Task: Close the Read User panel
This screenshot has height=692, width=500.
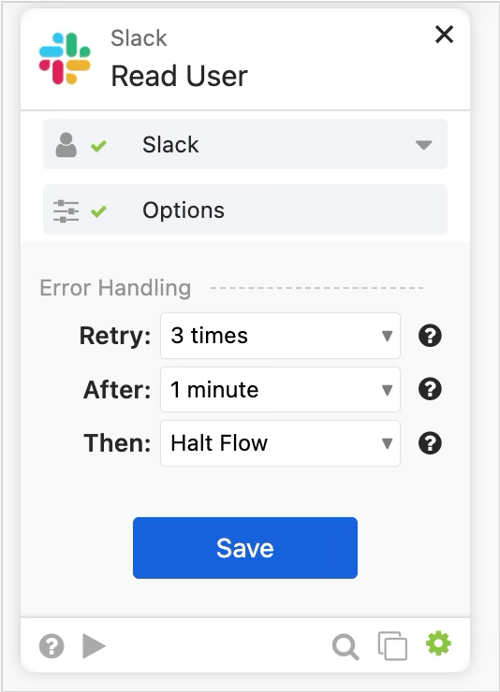Action: pyautogui.click(x=444, y=34)
